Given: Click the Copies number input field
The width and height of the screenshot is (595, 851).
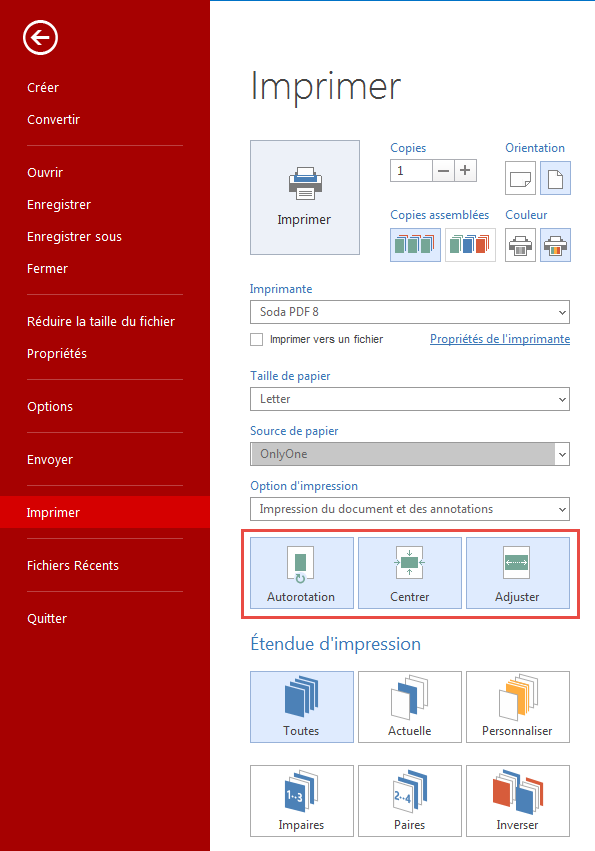Looking at the screenshot, I should point(411,170).
